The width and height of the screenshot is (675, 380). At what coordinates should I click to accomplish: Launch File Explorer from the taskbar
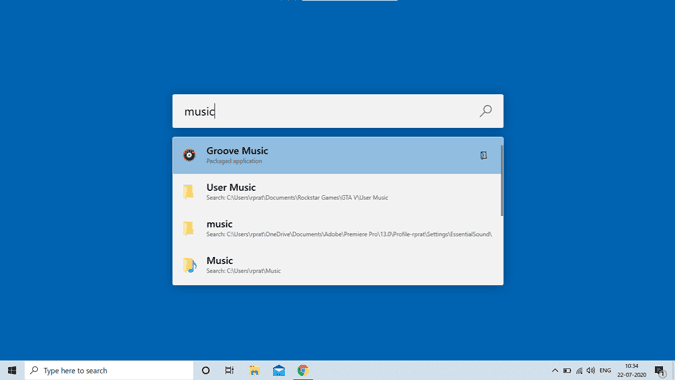(x=254, y=370)
